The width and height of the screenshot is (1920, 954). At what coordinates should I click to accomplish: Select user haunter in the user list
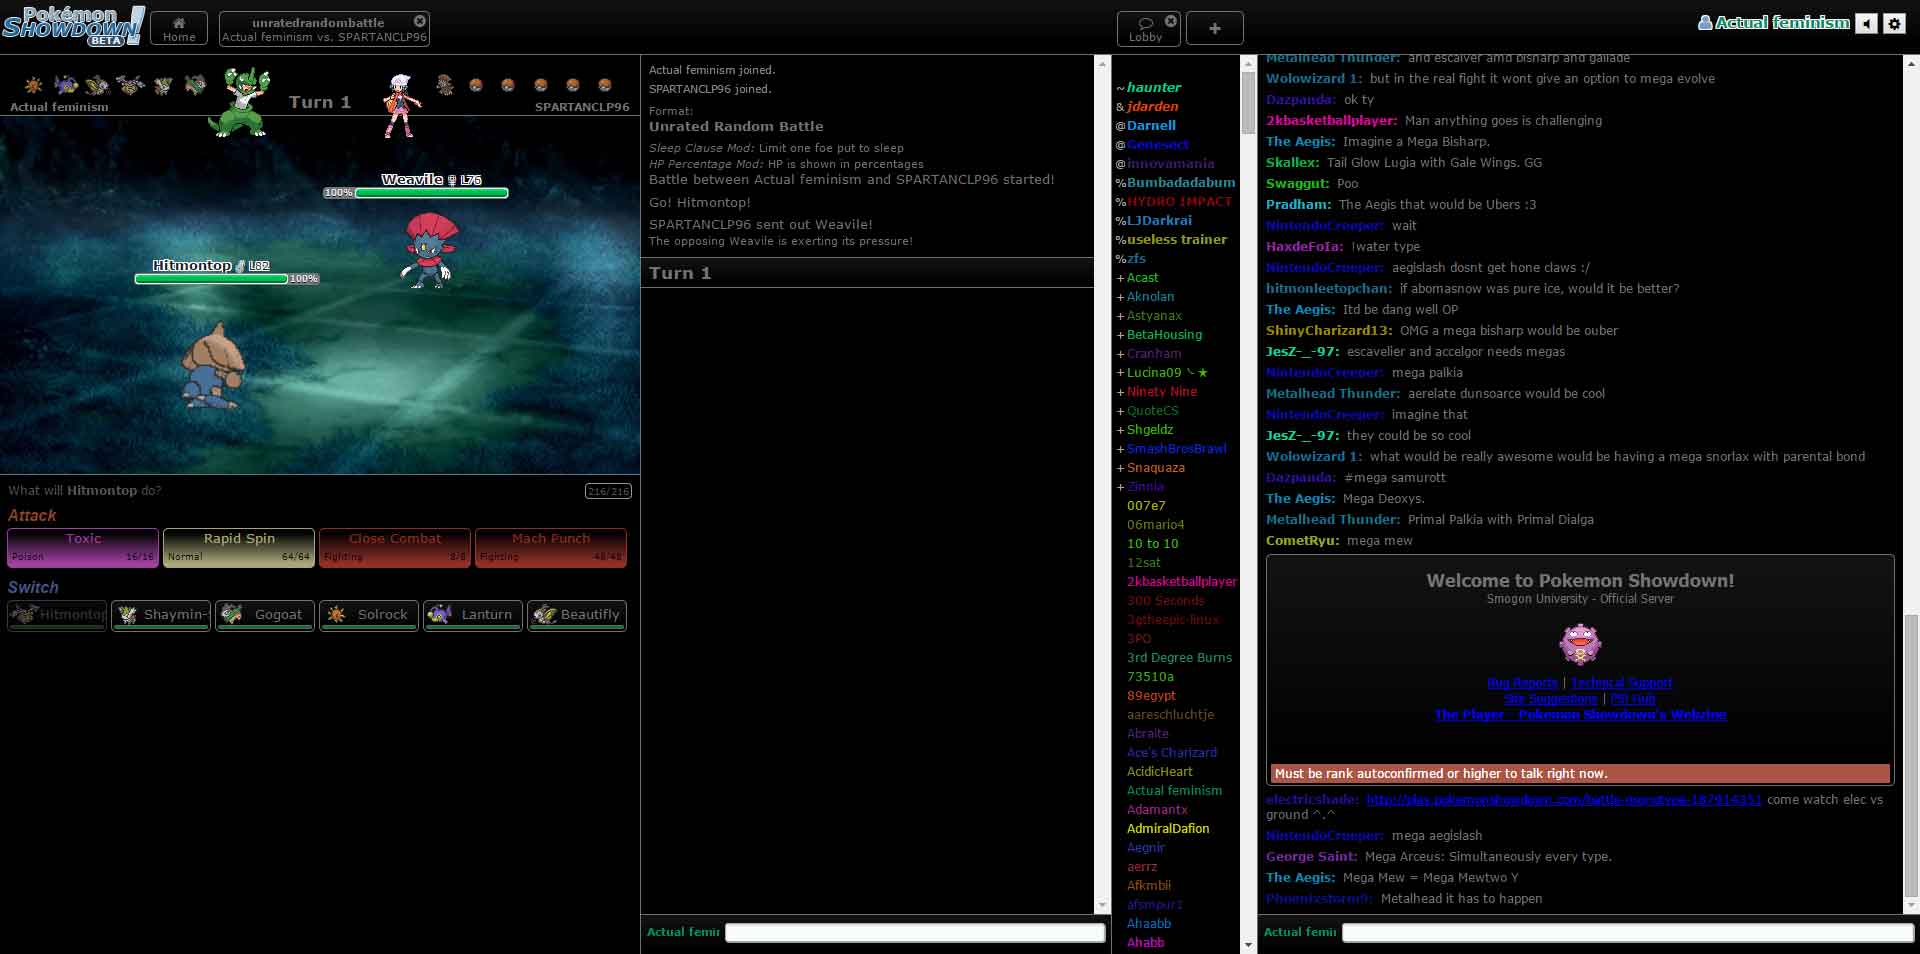[1153, 88]
